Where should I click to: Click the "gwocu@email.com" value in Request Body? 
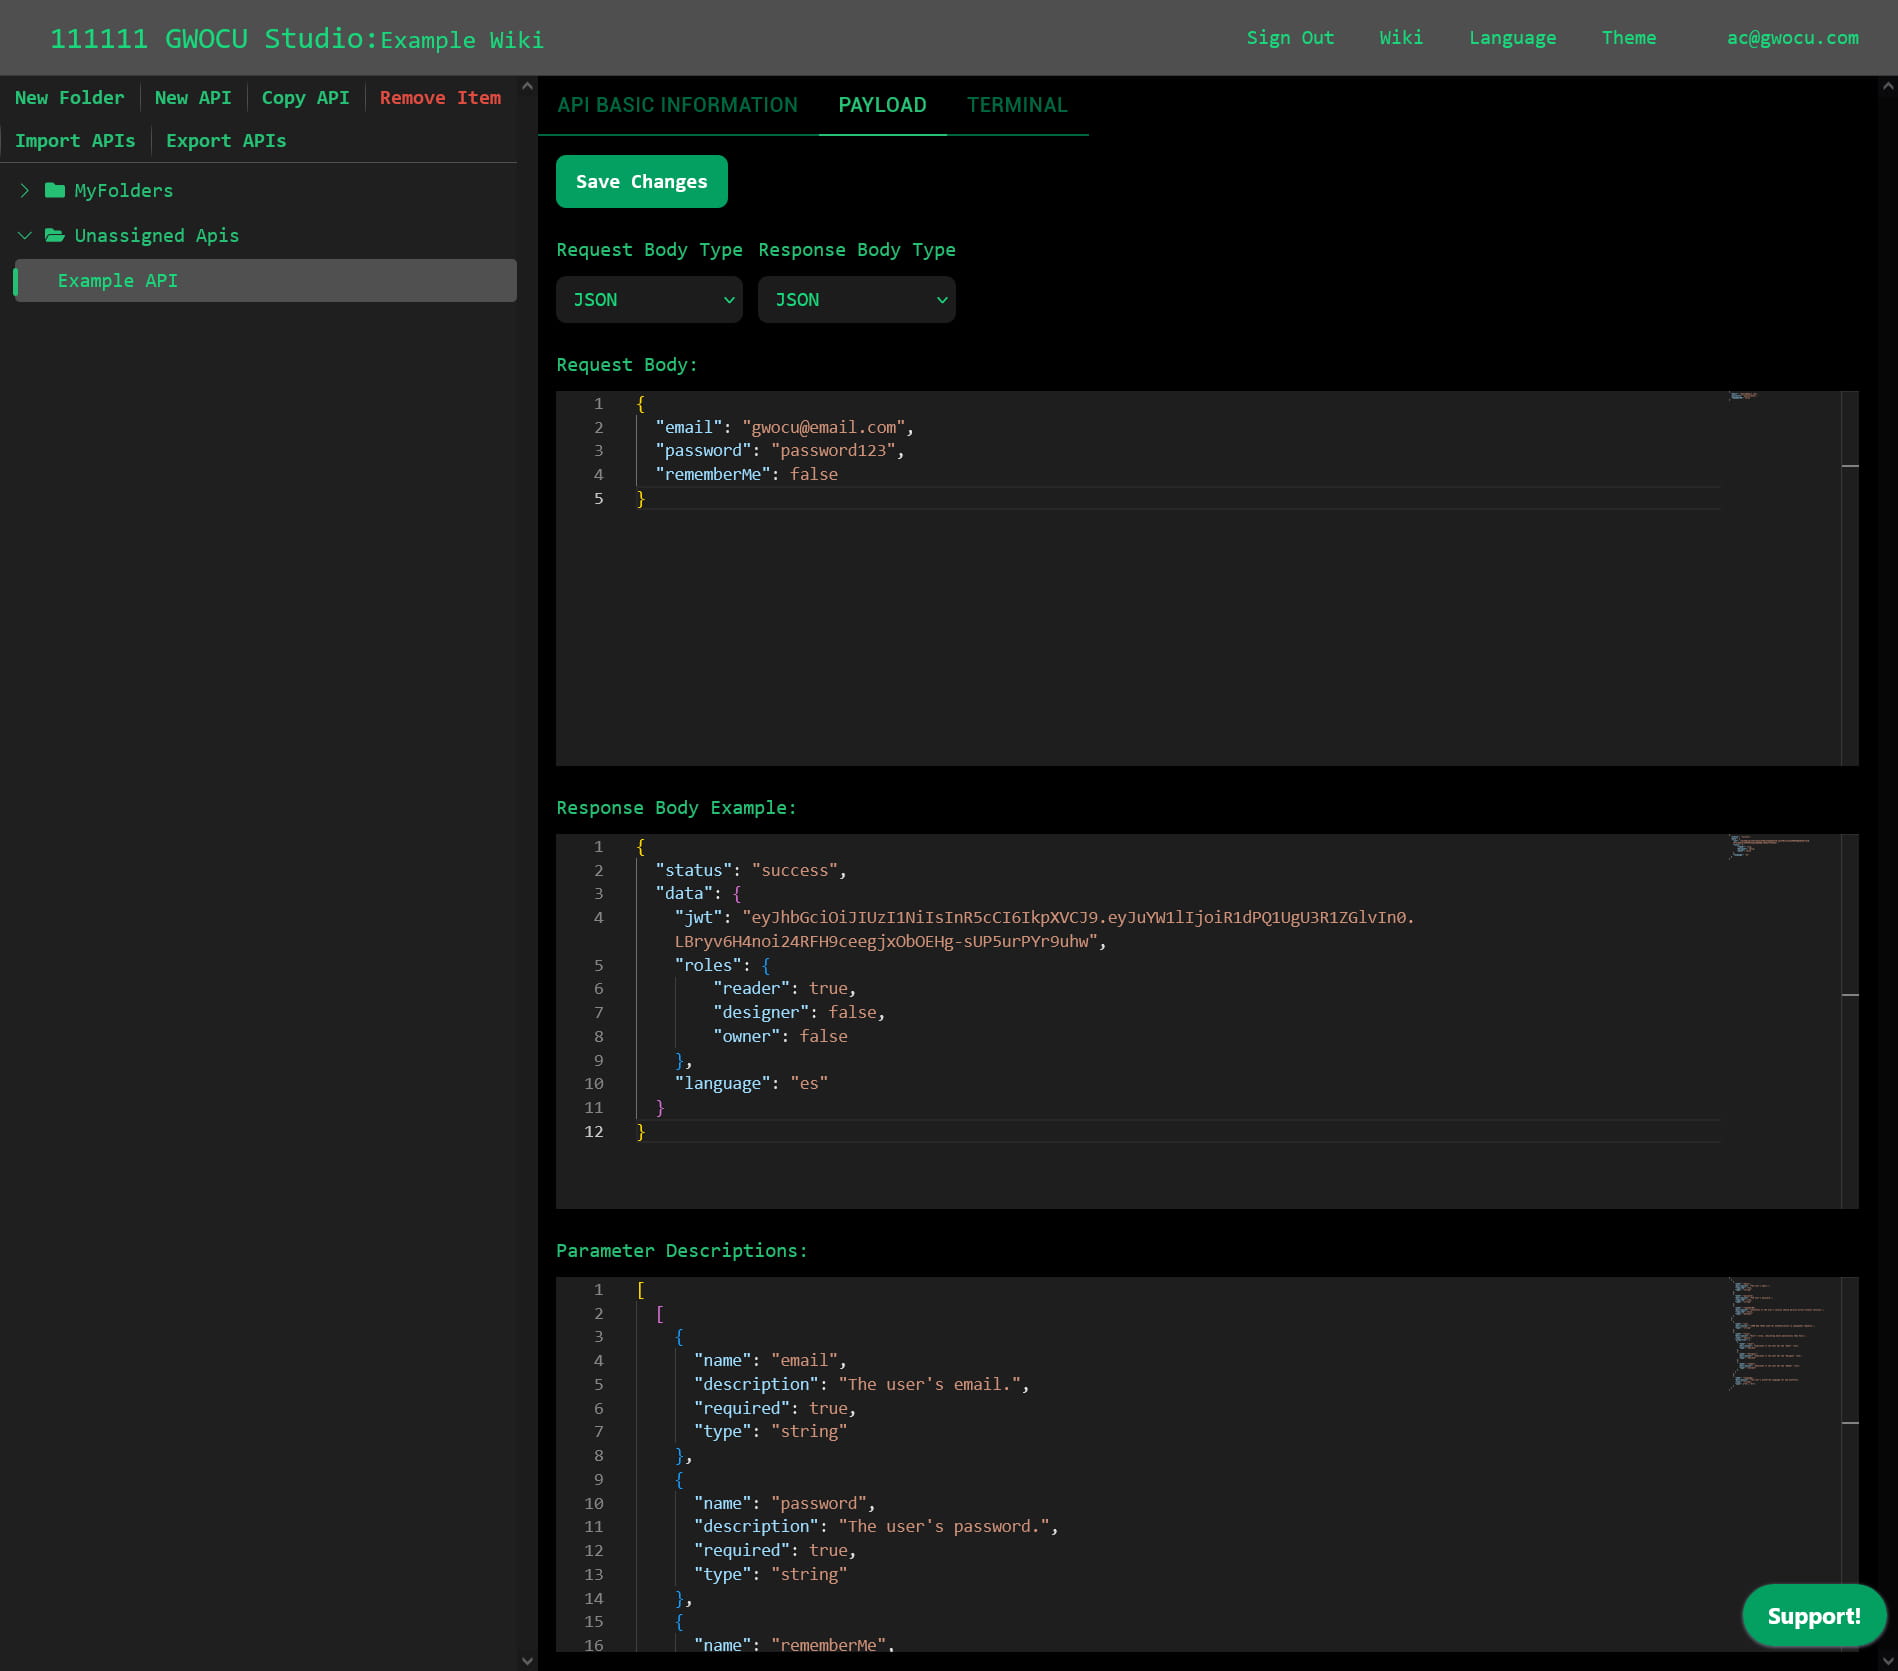[x=824, y=427]
